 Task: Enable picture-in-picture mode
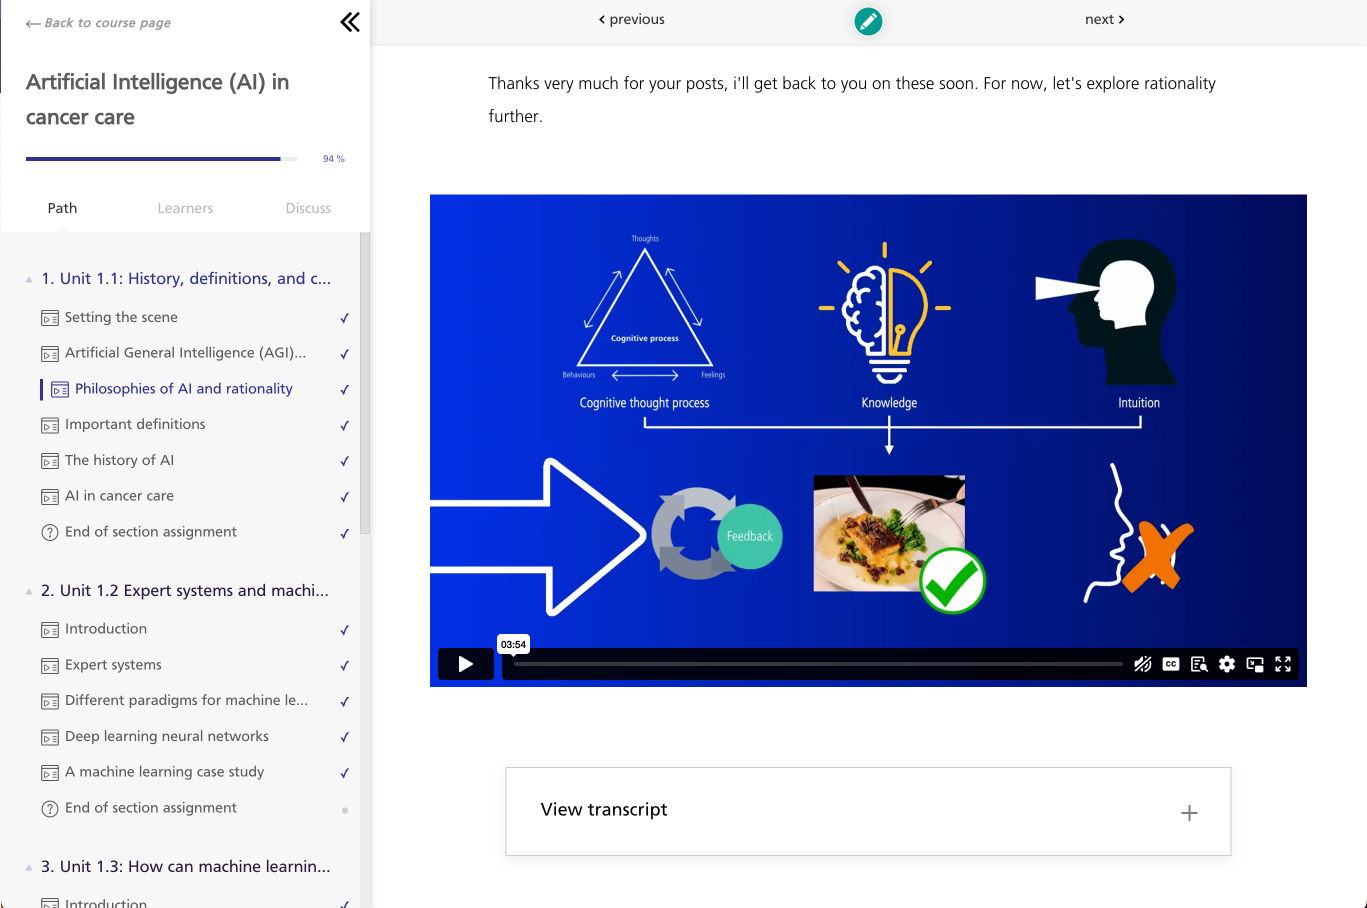pos(1255,664)
